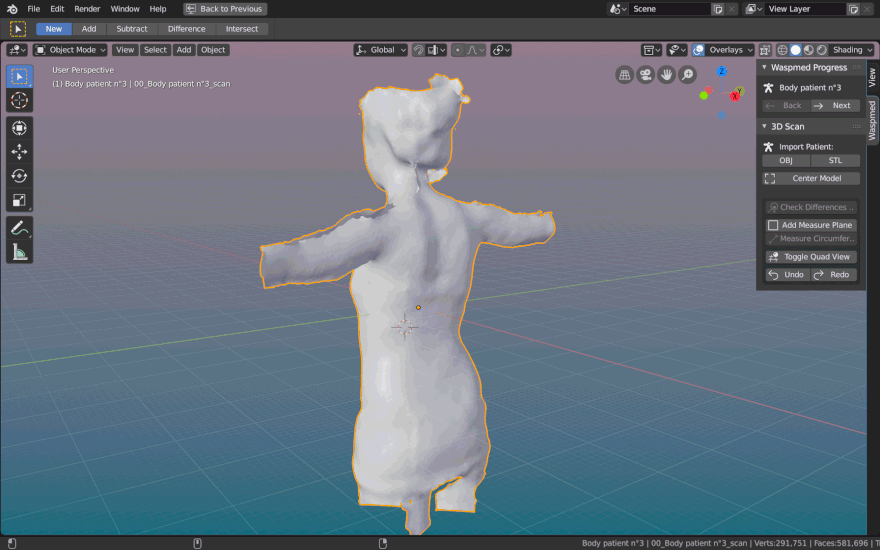Click the blue Z axis gizmo ball
This screenshot has height=550, width=880.
point(722,71)
